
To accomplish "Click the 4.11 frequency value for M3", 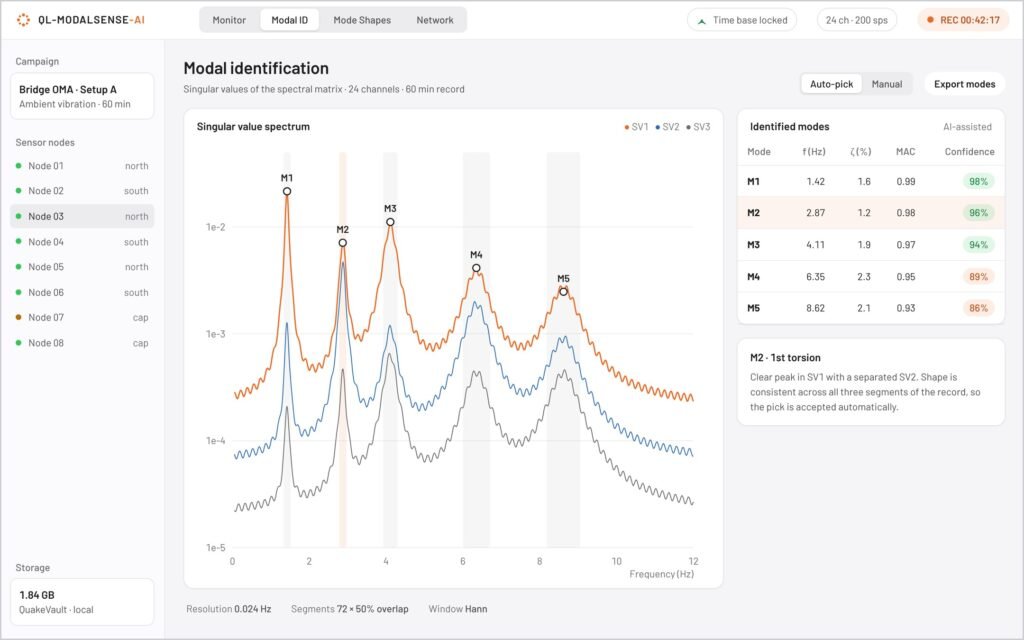I will 815,245.
